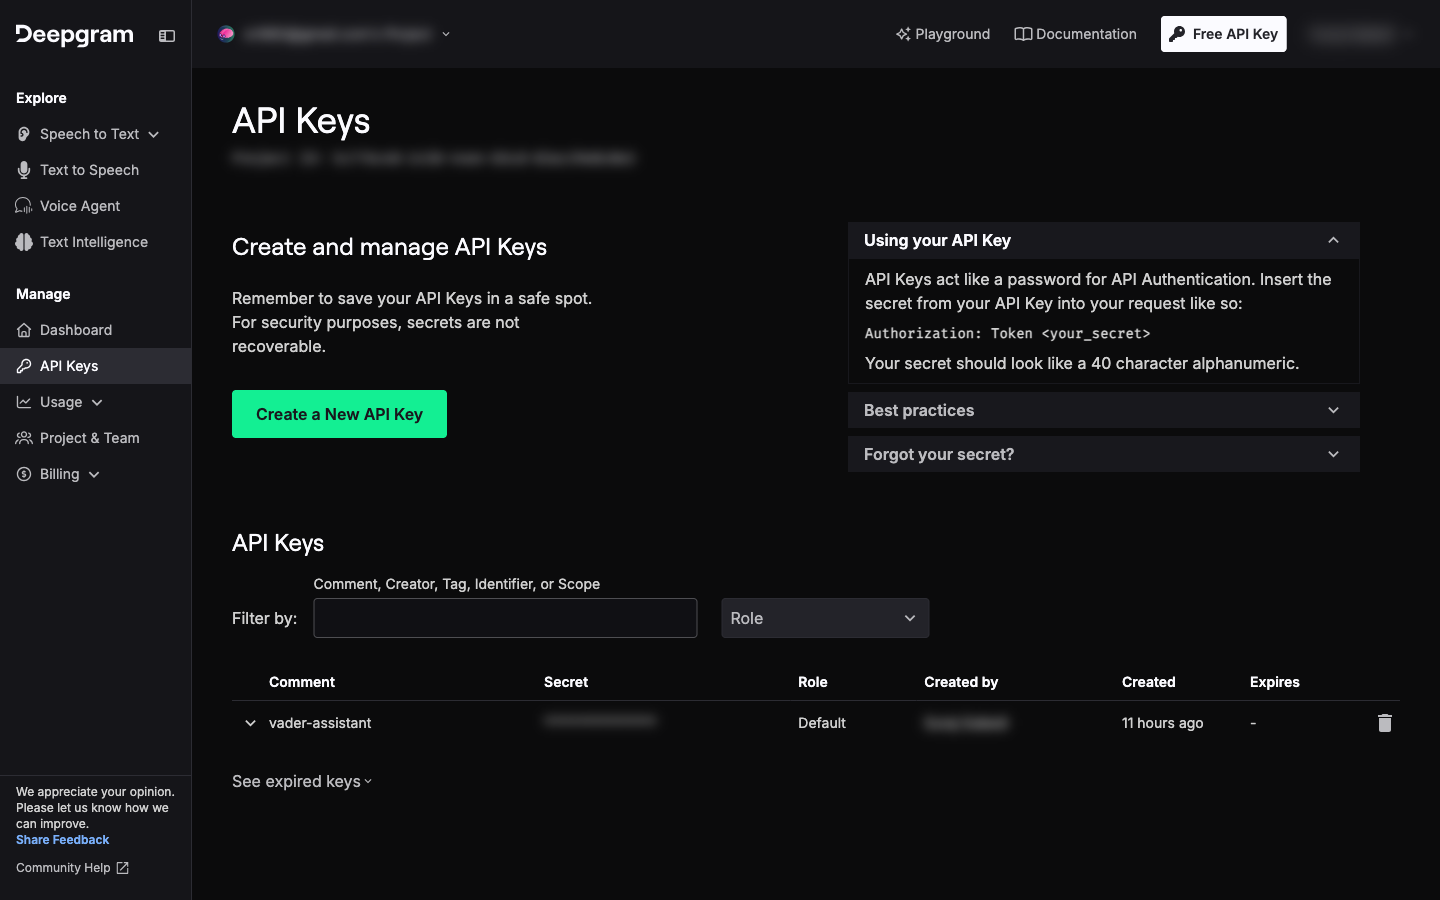Click the key icon on Free API Key
Viewport: 1440px width, 900px height.
(1177, 34)
